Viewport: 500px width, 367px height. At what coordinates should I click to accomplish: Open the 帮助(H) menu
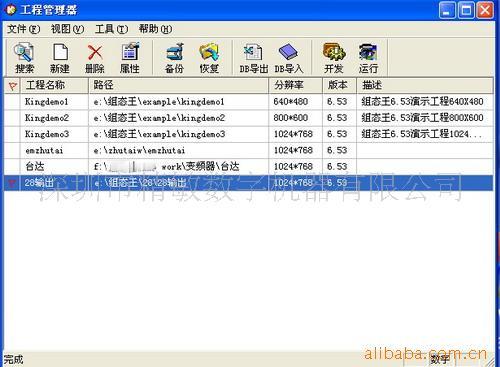tap(156, 29)
